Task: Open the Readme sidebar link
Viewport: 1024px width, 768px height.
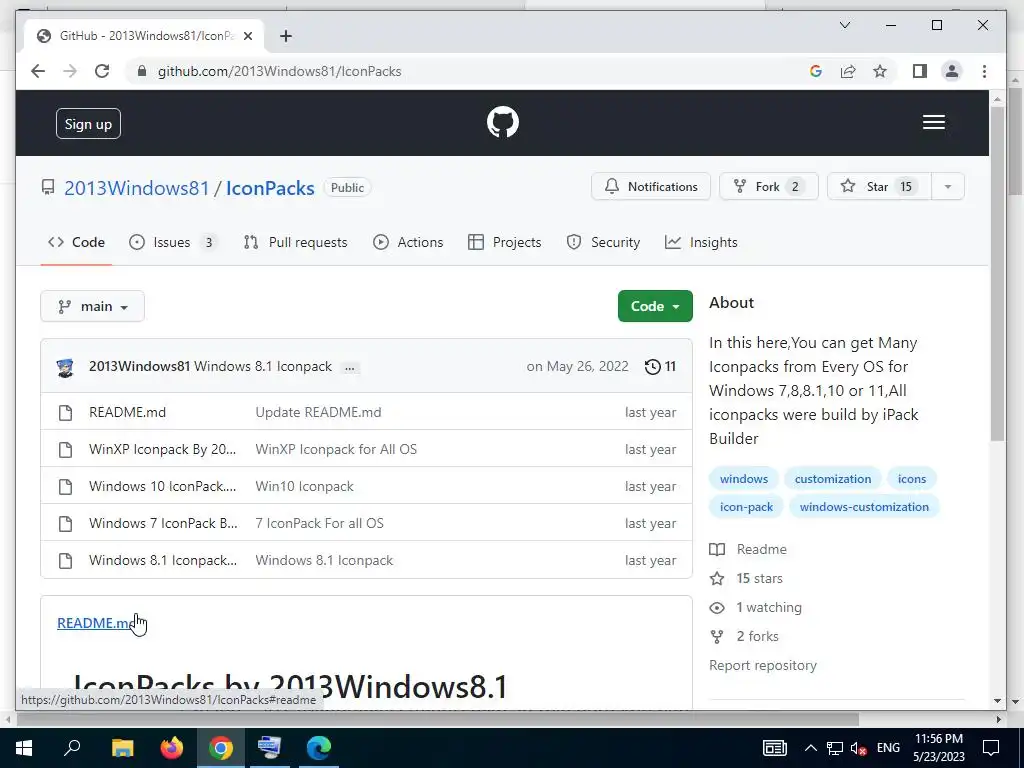Action: [x=748, y=549]
